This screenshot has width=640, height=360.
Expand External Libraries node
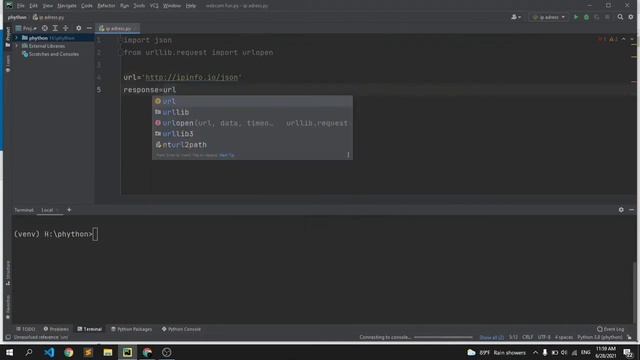pos(17,46)
